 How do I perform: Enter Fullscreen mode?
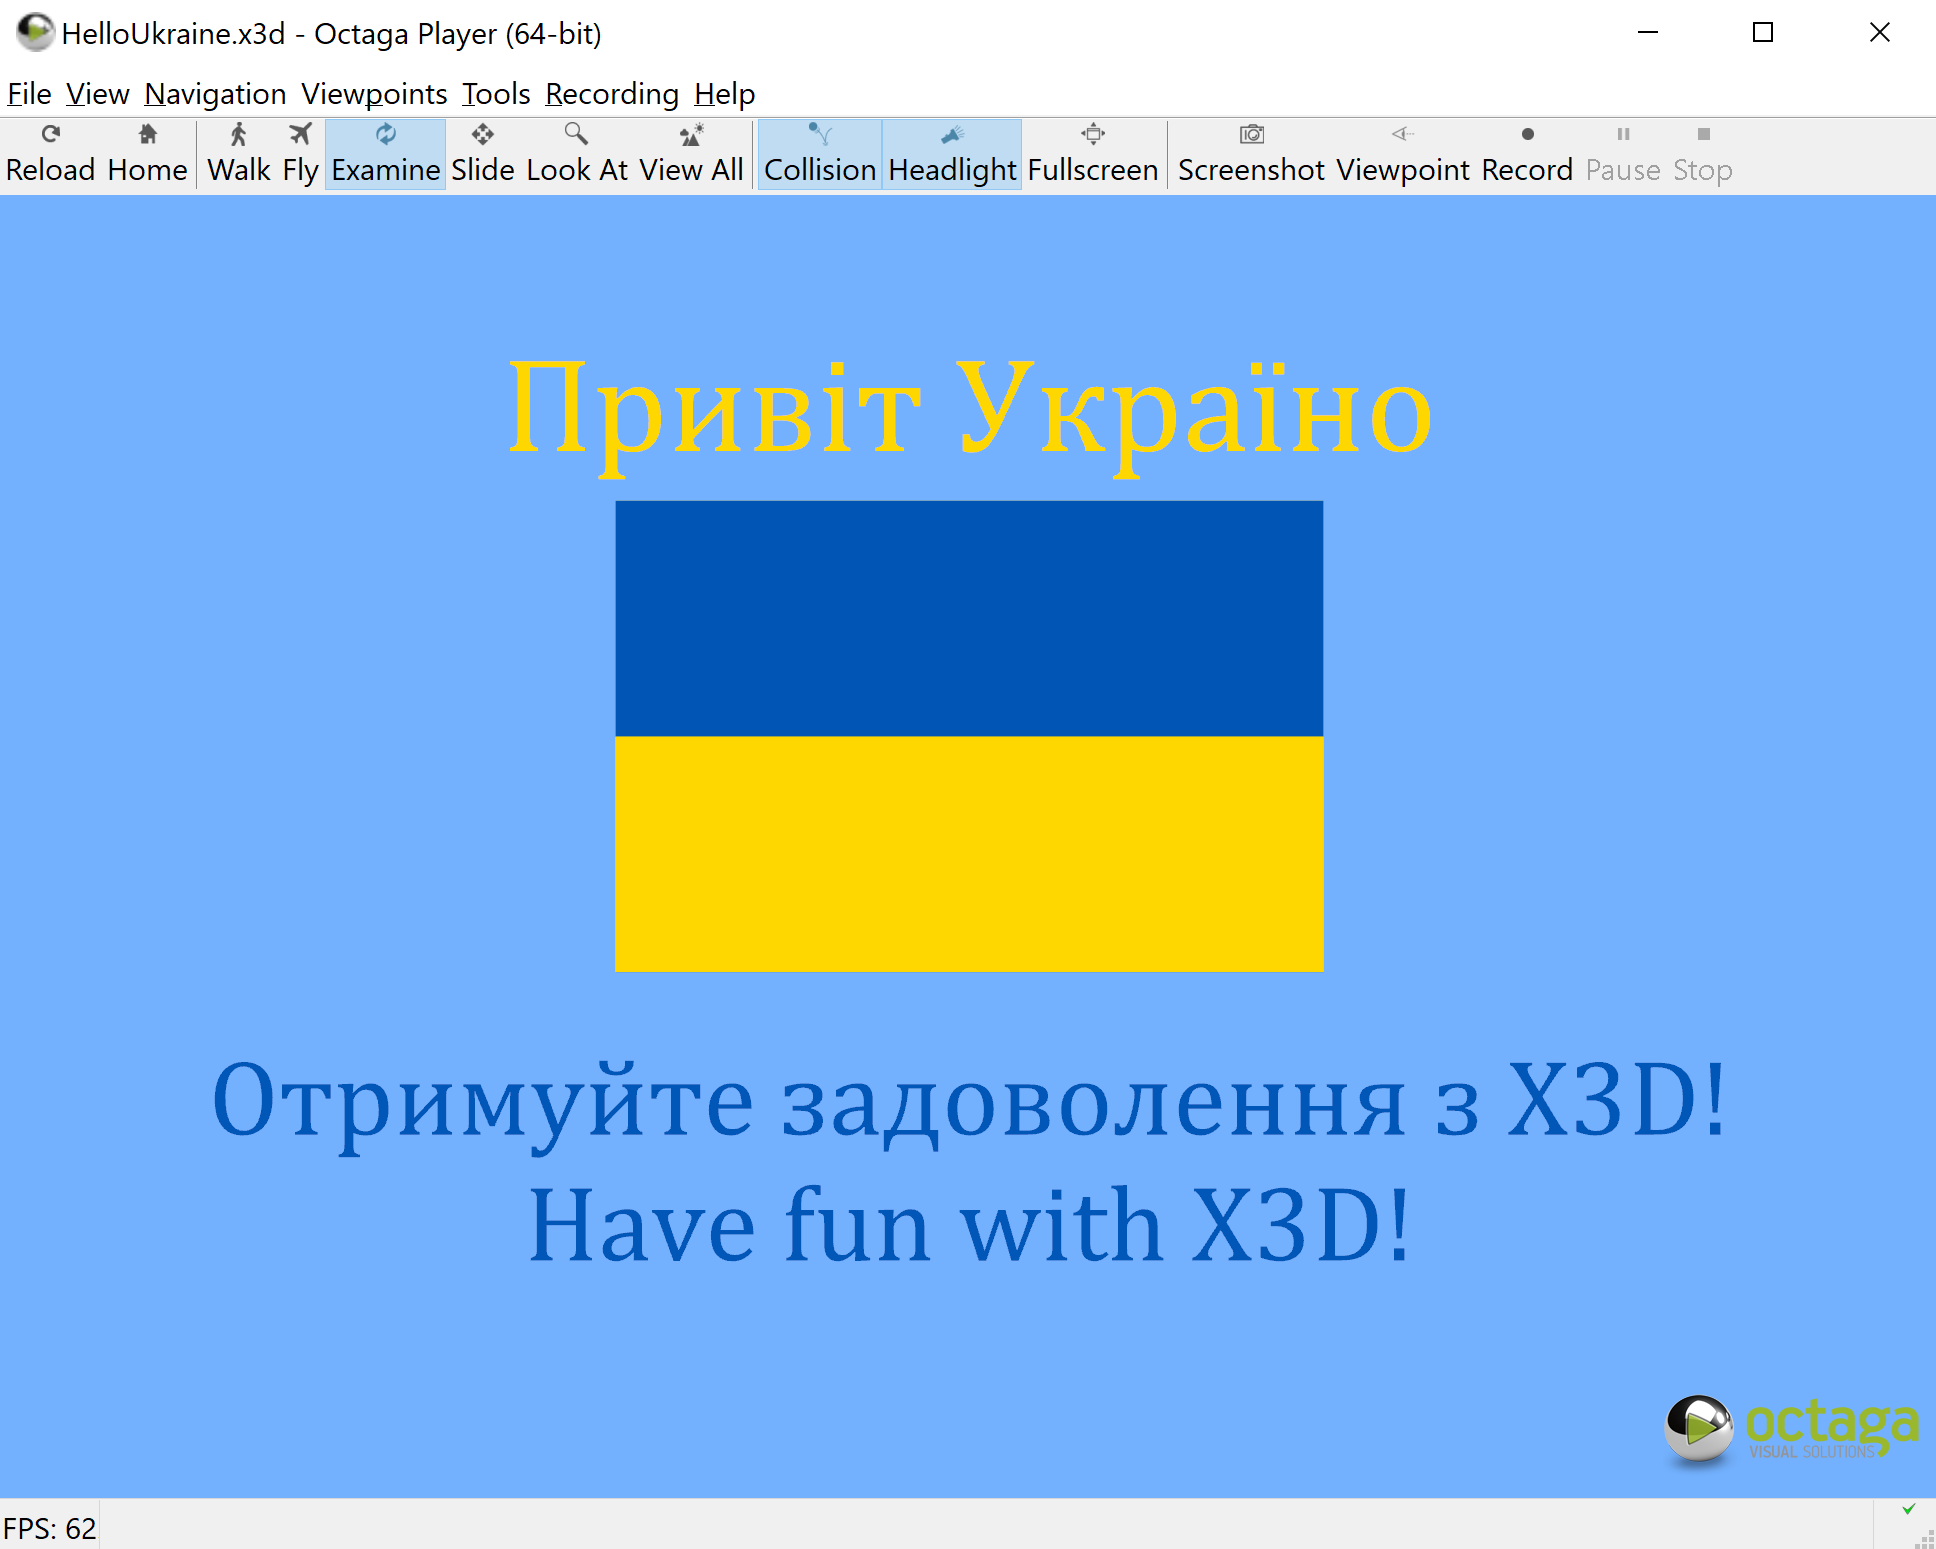point(1092,153)
